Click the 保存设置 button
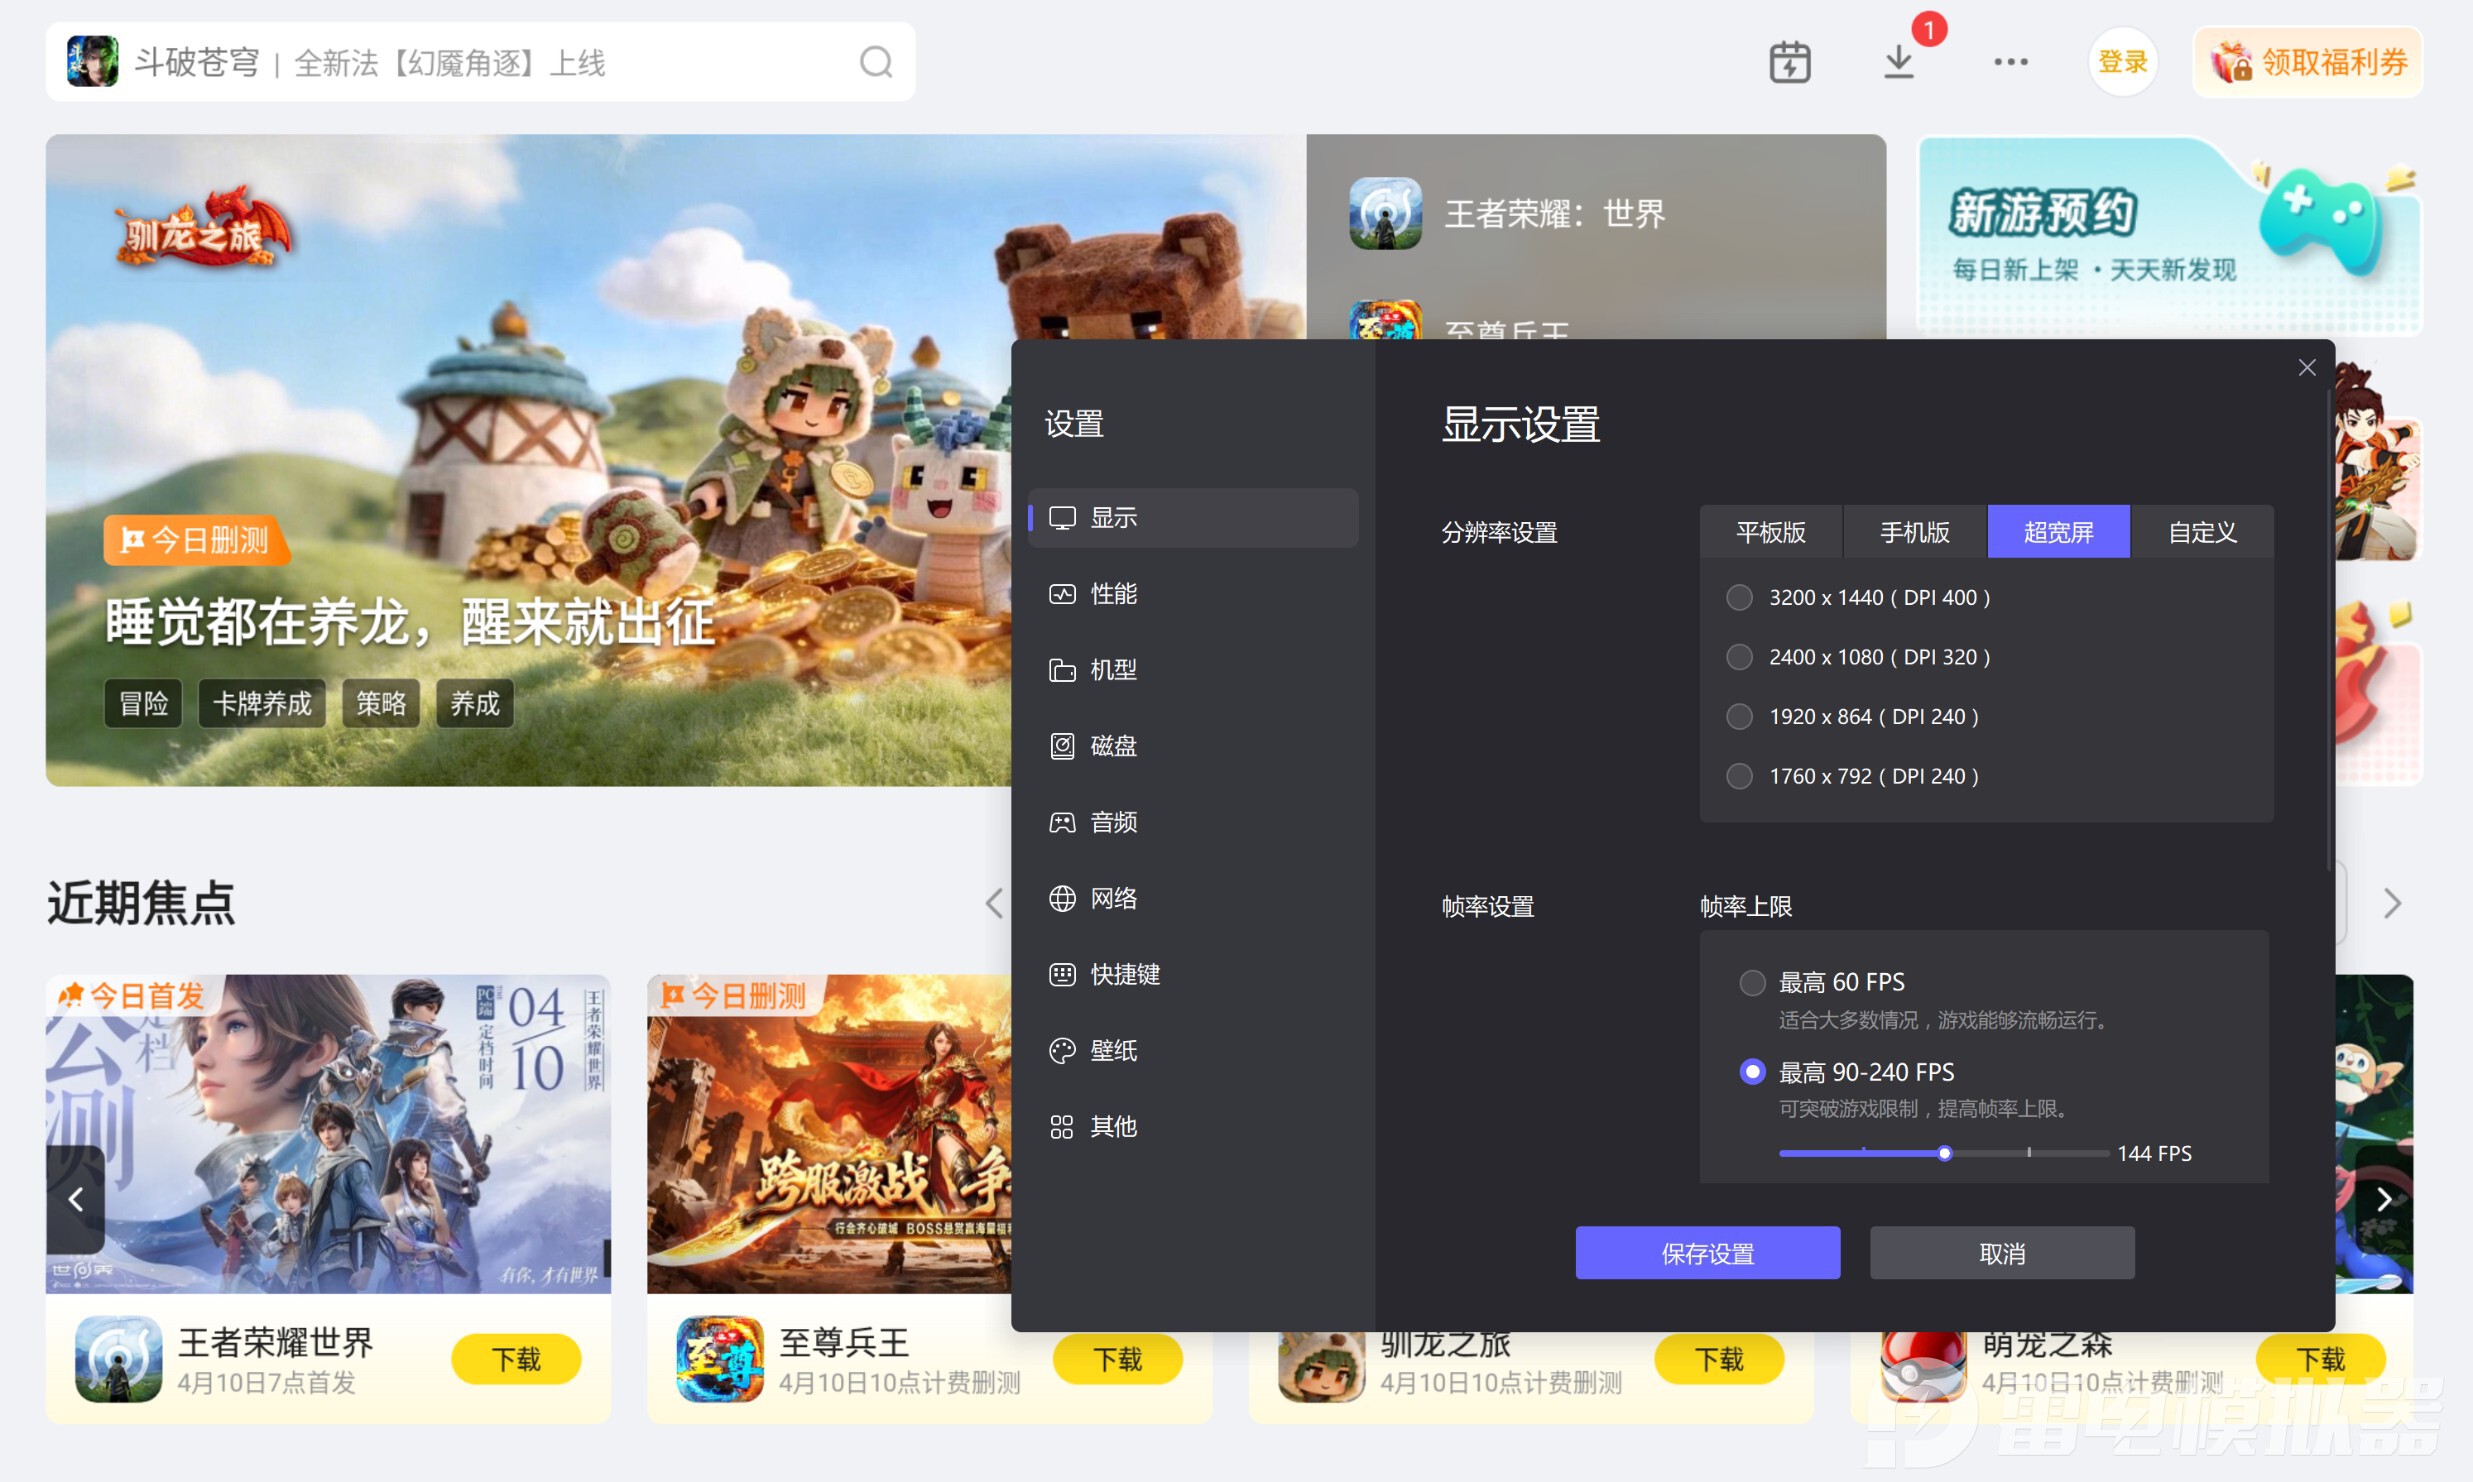 click(x=1707, y=1253)
